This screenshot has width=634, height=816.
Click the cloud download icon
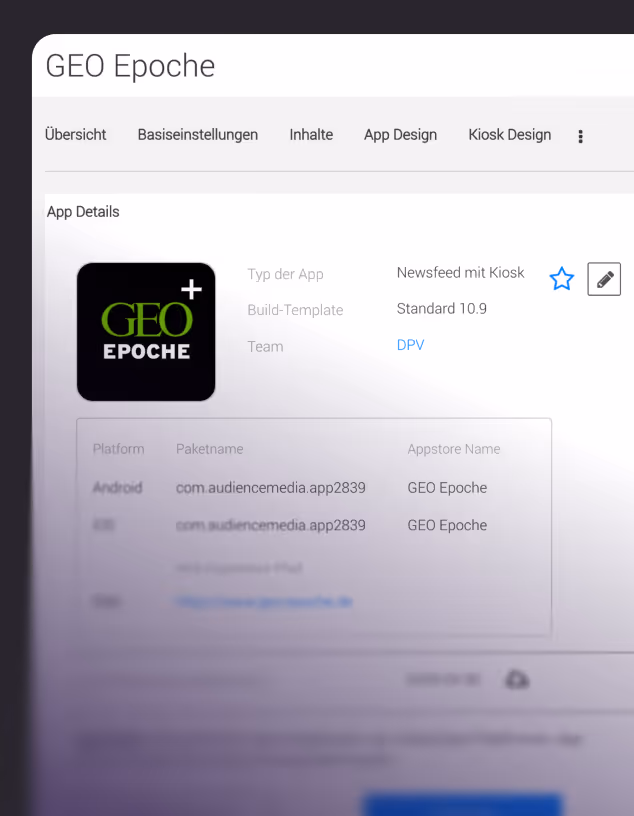tap(517, 679)
